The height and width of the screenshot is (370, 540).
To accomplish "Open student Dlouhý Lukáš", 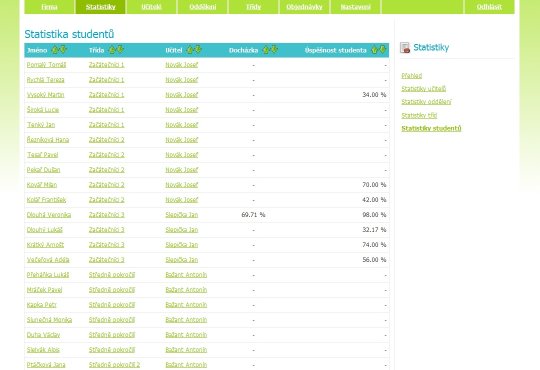I will click(45, 230).
